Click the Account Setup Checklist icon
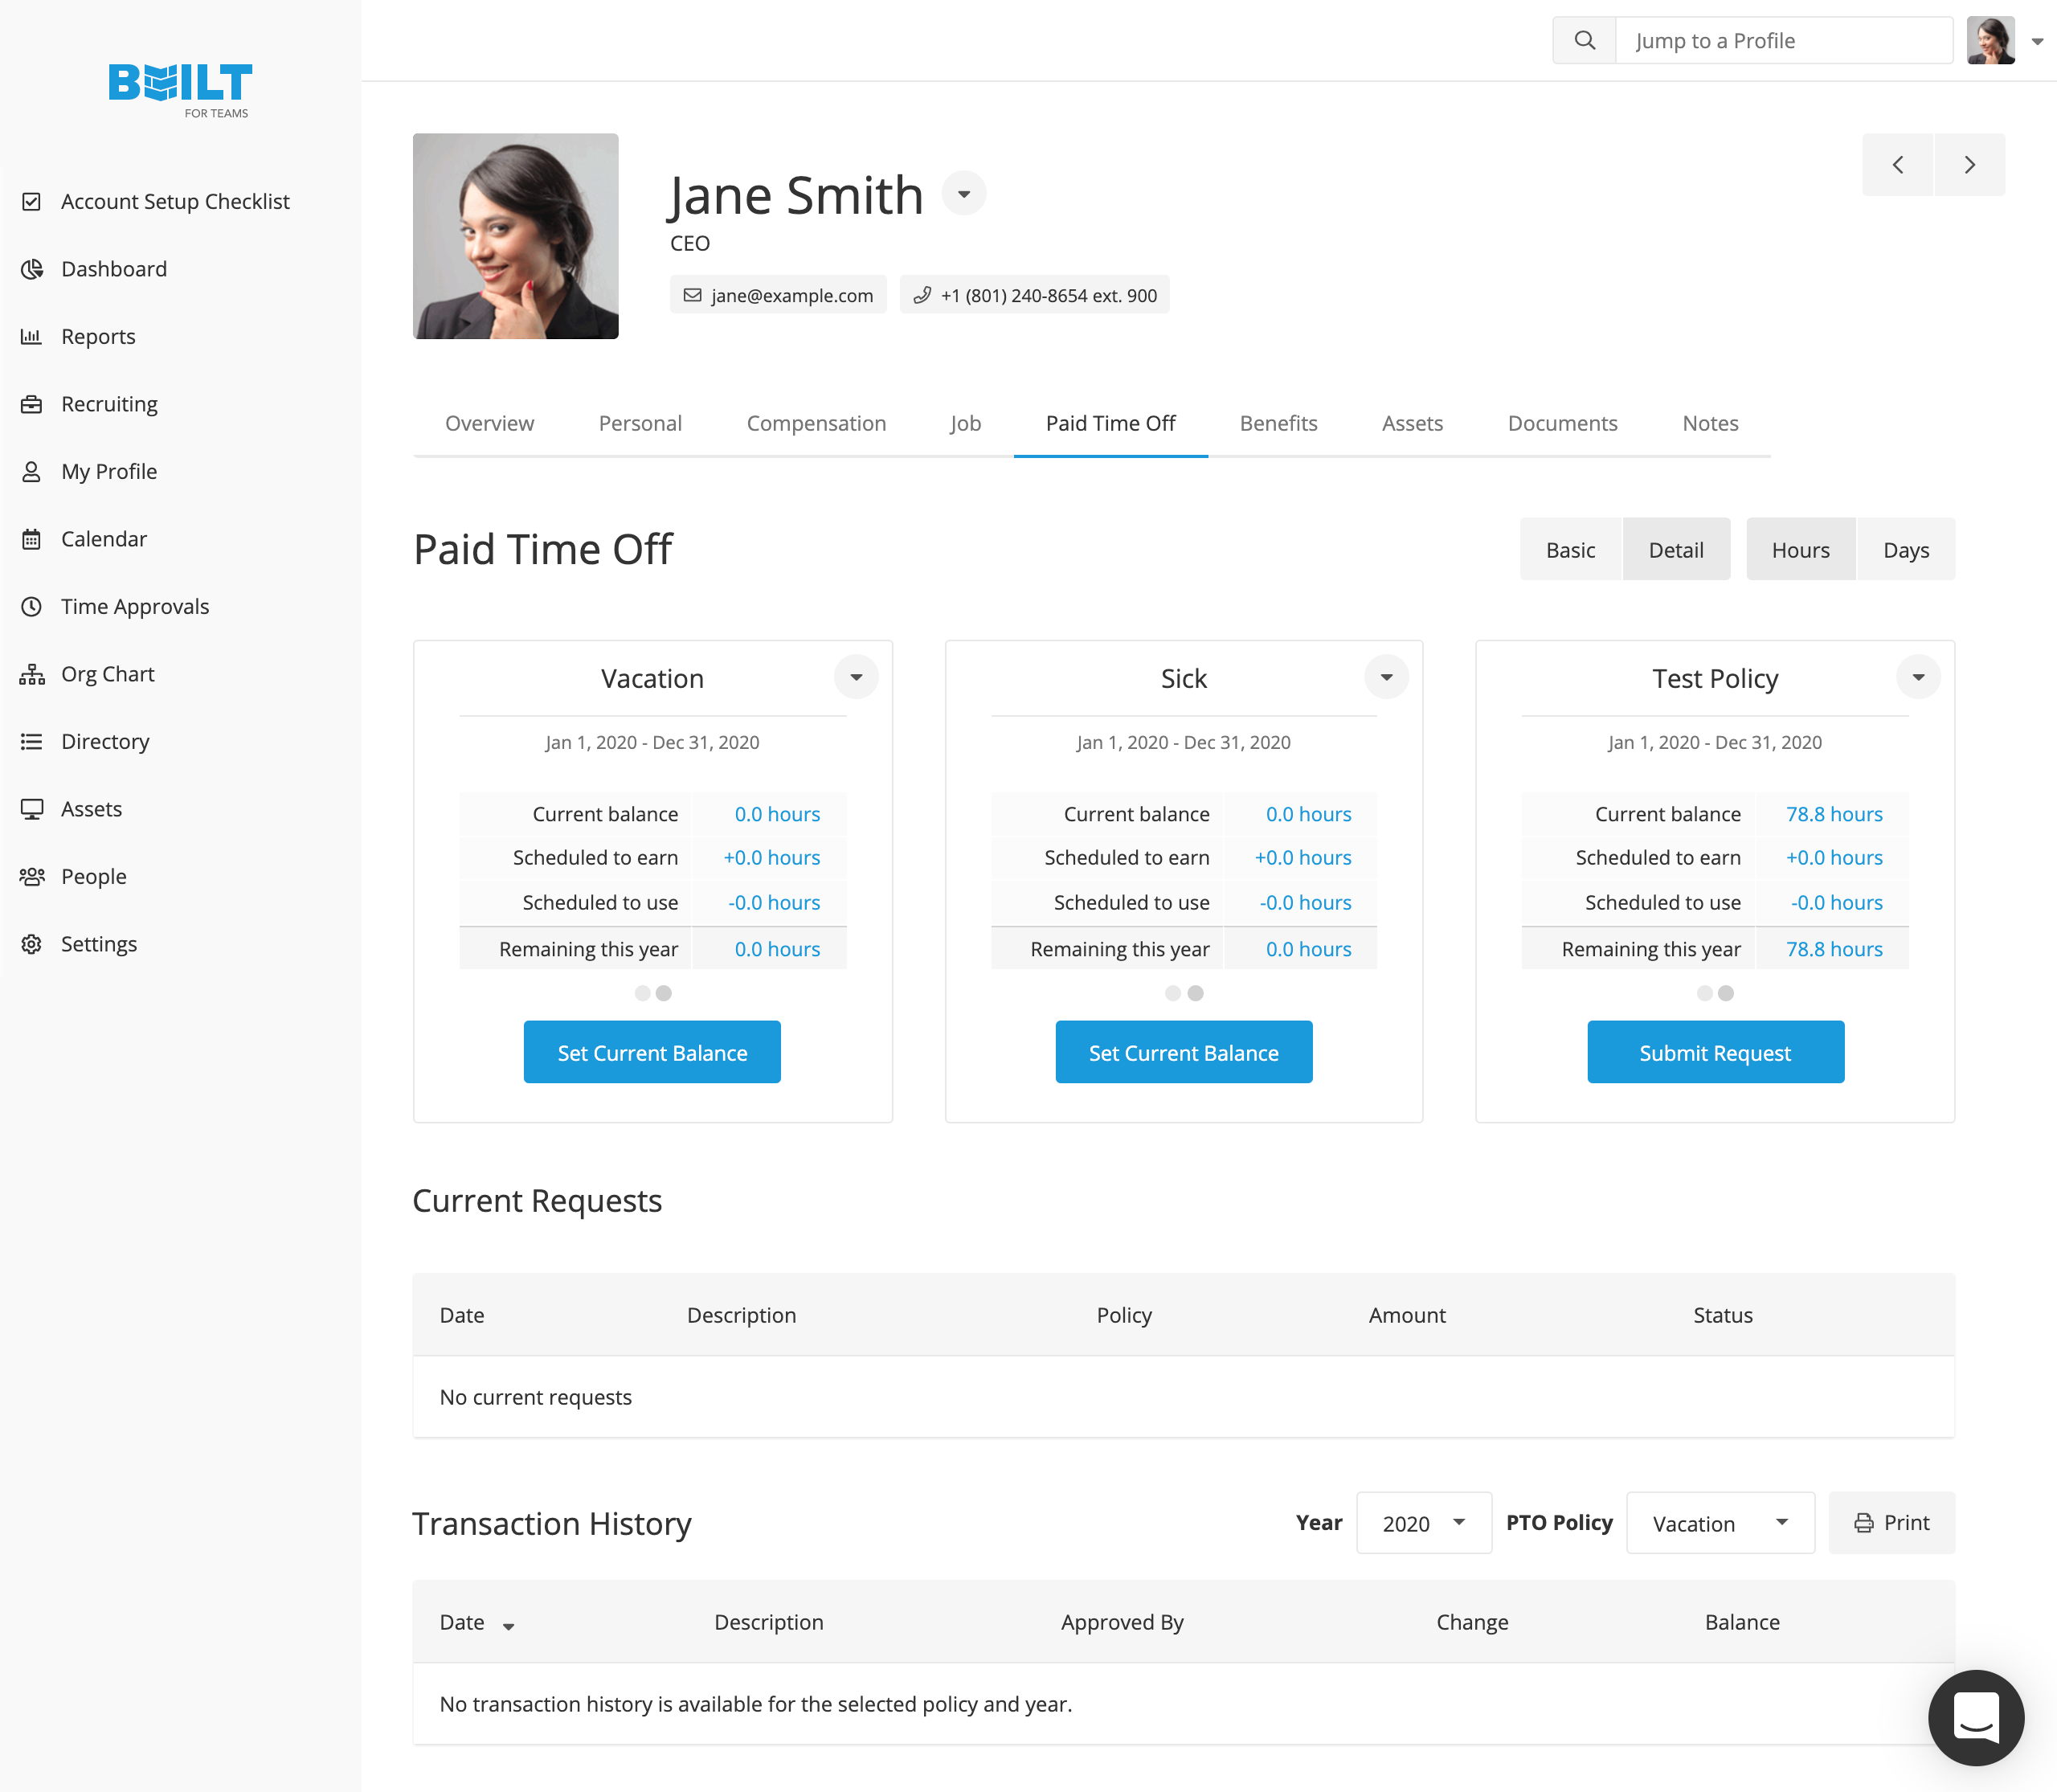The height and width of the screenshot is (1792, 2057). coord(32,202)
